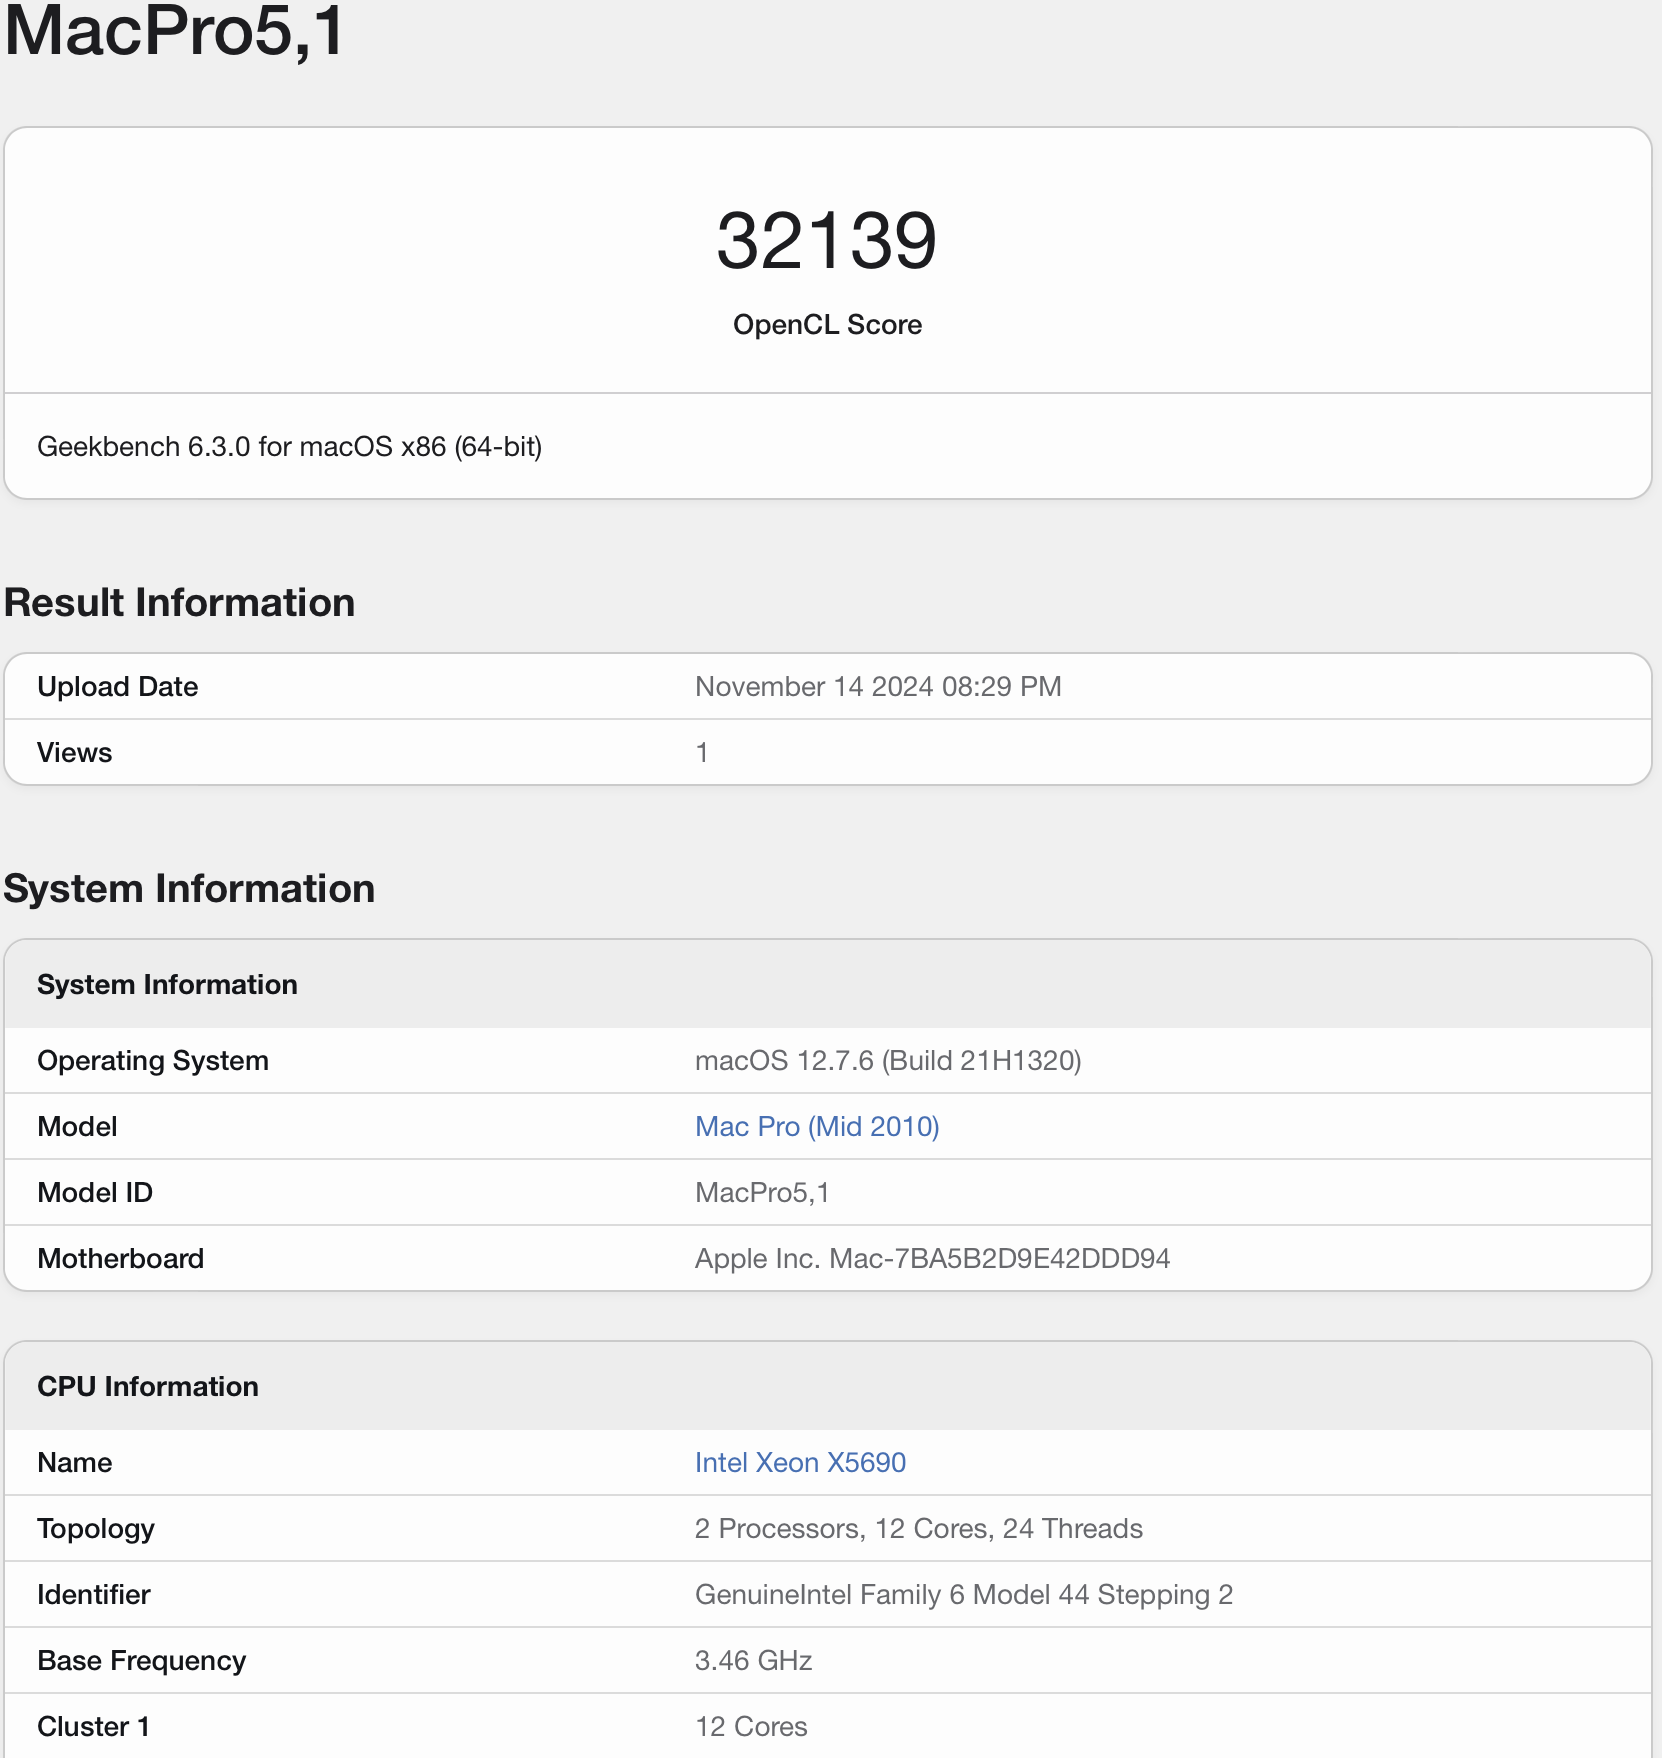Click the Model ID value MacPro5,1
The width and height of the screenshot is (1662, 1758).
click(x=761, y=1192)
